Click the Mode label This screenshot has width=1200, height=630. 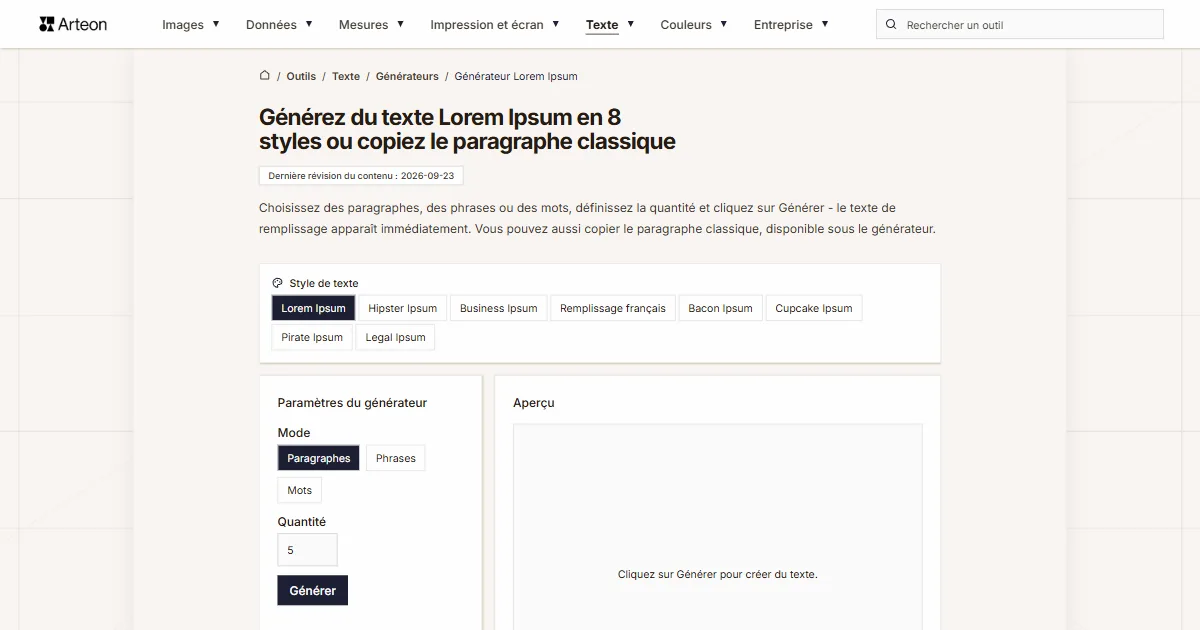pos(294,433)
